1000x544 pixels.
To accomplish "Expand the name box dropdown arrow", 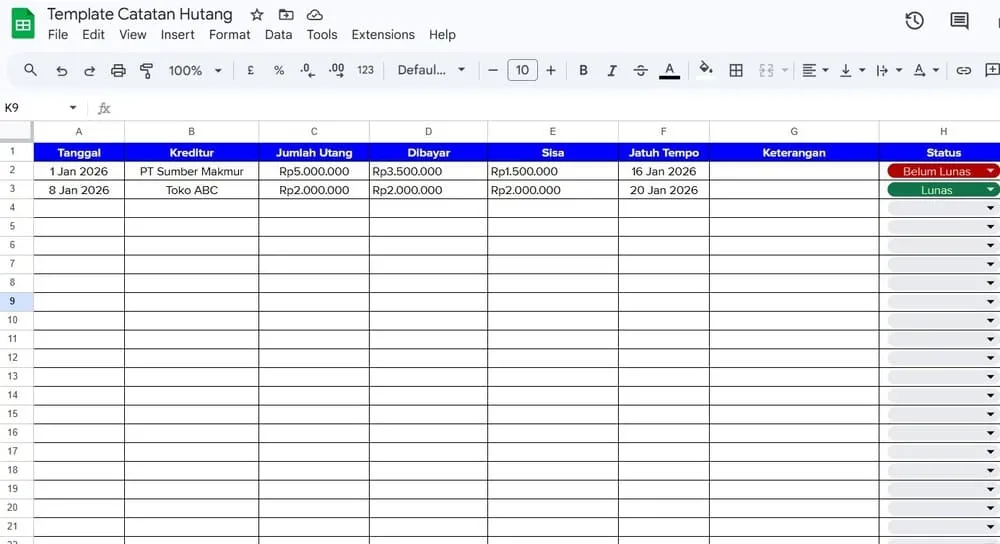I will pos(73,108).
